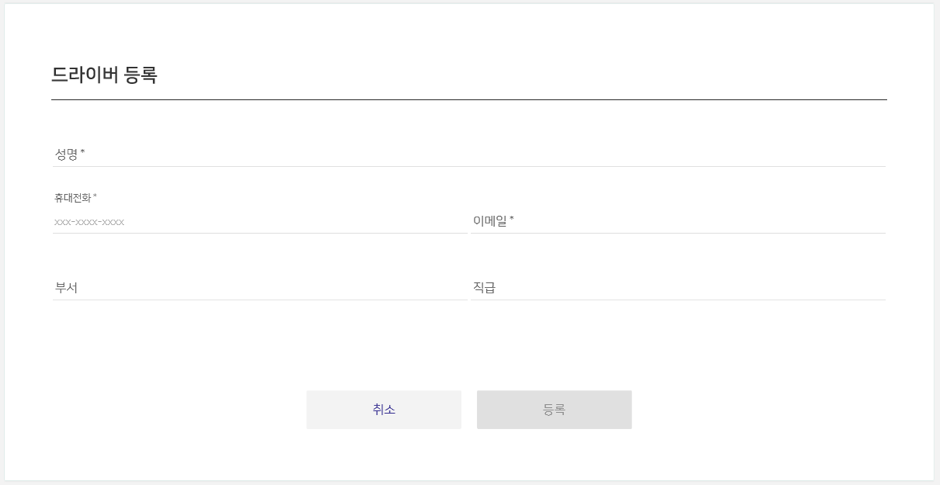Click the 부서 label text

coord(66,288)
